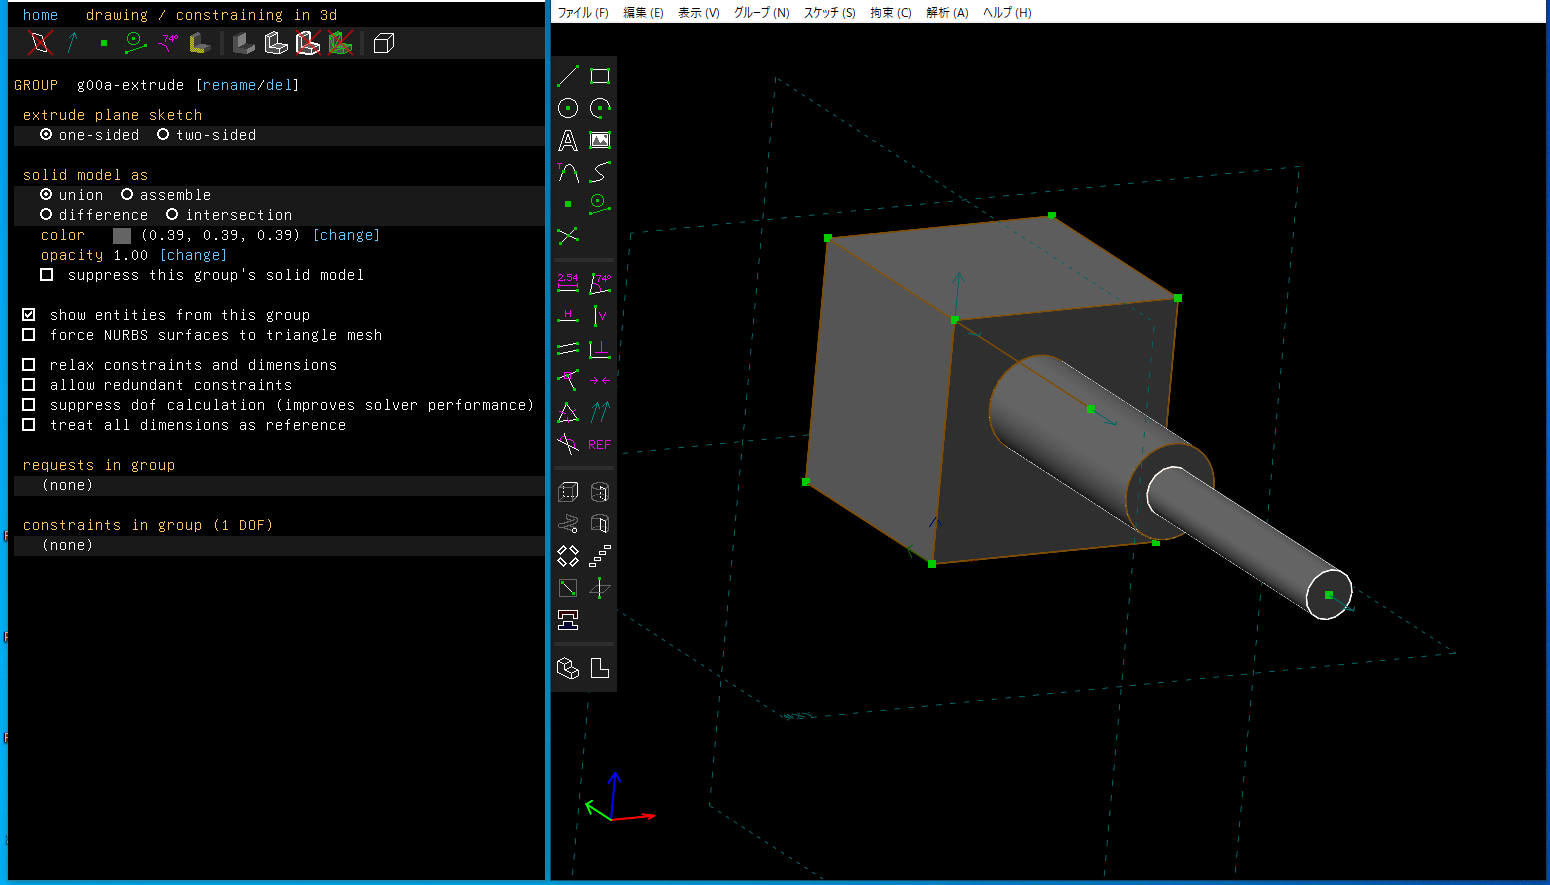Click the change link next to opacity
1550x885 pixels.
click(194, 255)
